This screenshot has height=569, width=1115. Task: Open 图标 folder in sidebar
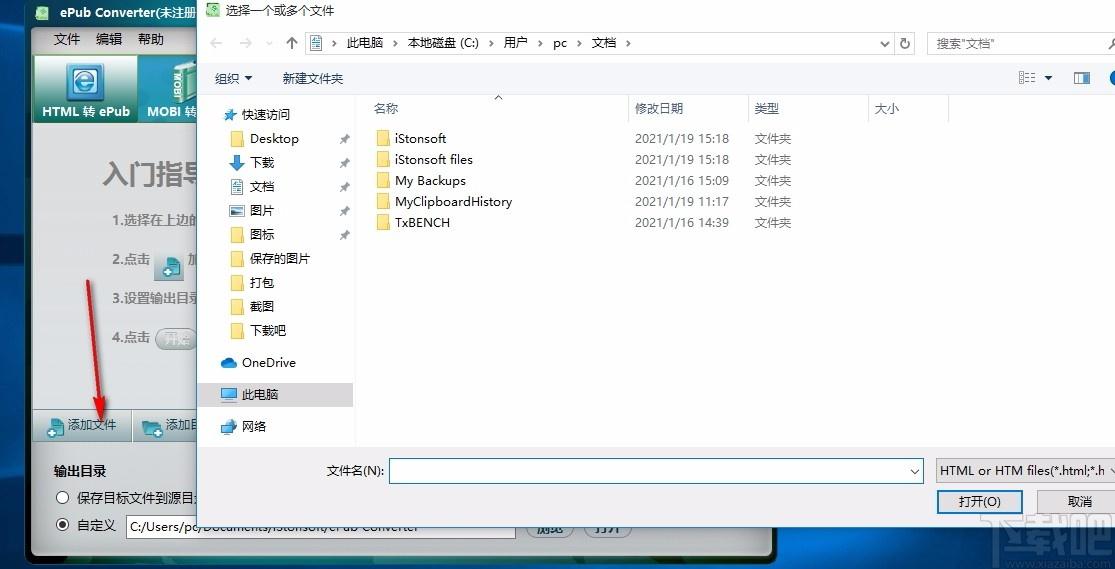tap(262, 235)
